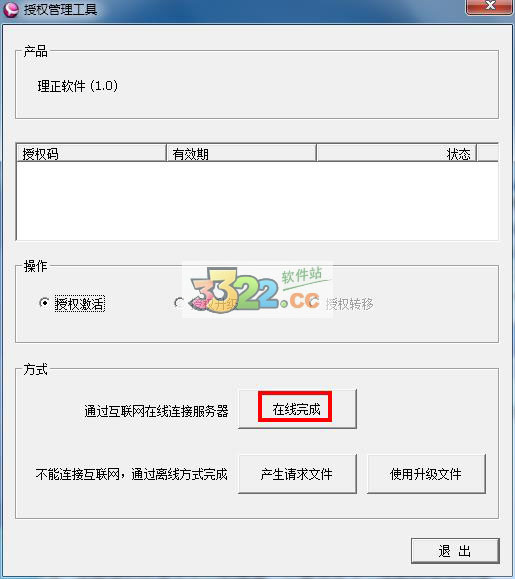515x579 pixels.
Task: Click the 3322.cc watermark logo
Action: click(258, 290)
